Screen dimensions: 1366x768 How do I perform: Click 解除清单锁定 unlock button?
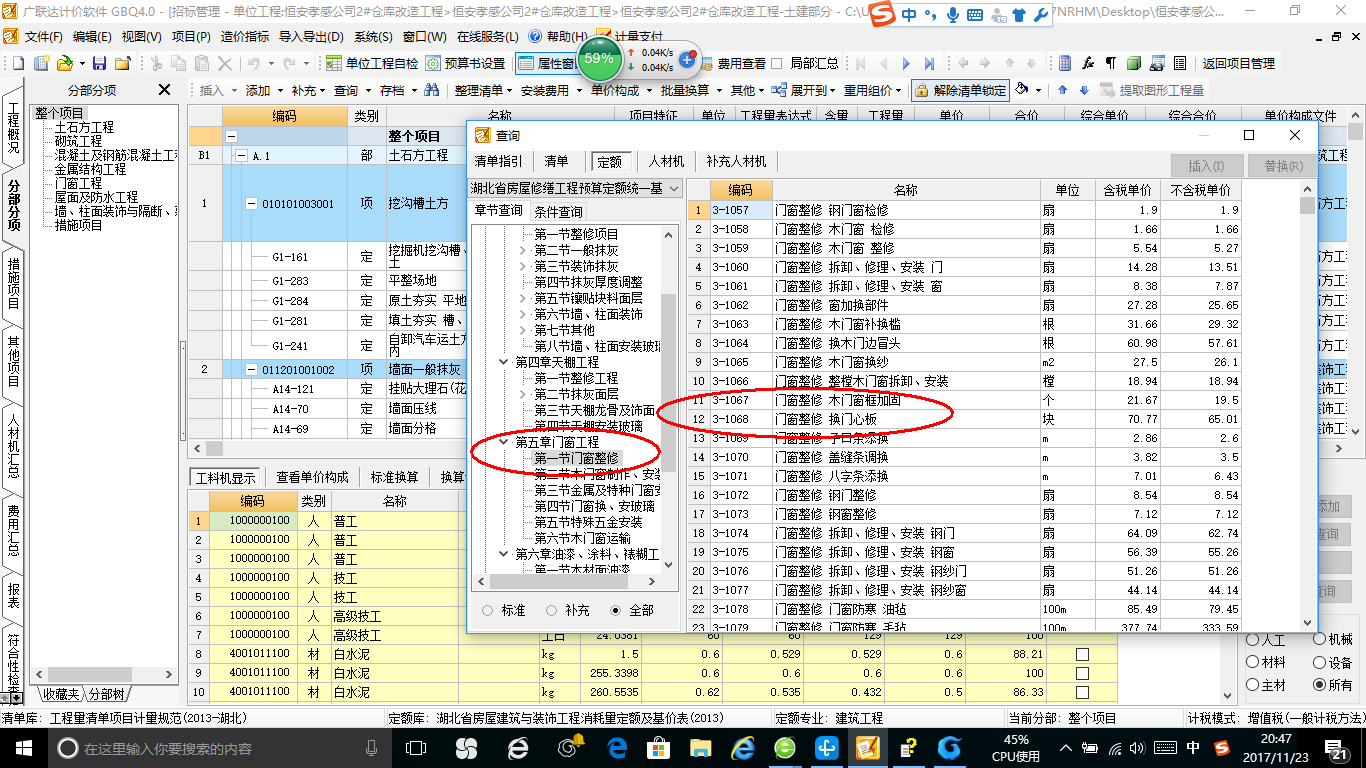[x=960, y=90]
